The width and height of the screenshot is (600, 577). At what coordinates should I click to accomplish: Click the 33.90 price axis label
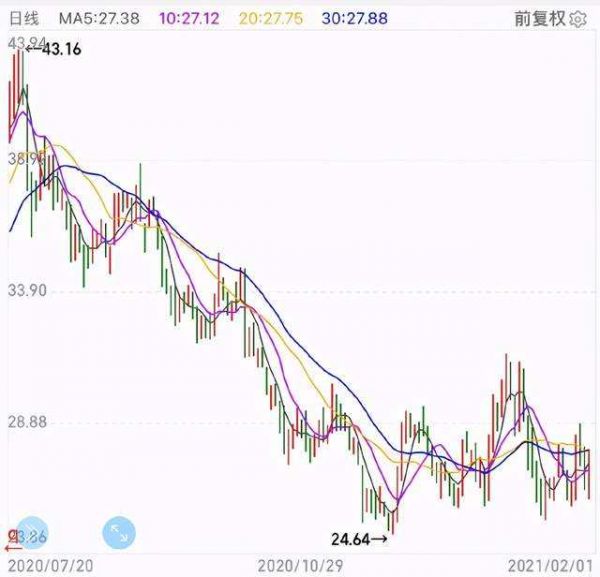pyautogui.click(x=27, y=290)
